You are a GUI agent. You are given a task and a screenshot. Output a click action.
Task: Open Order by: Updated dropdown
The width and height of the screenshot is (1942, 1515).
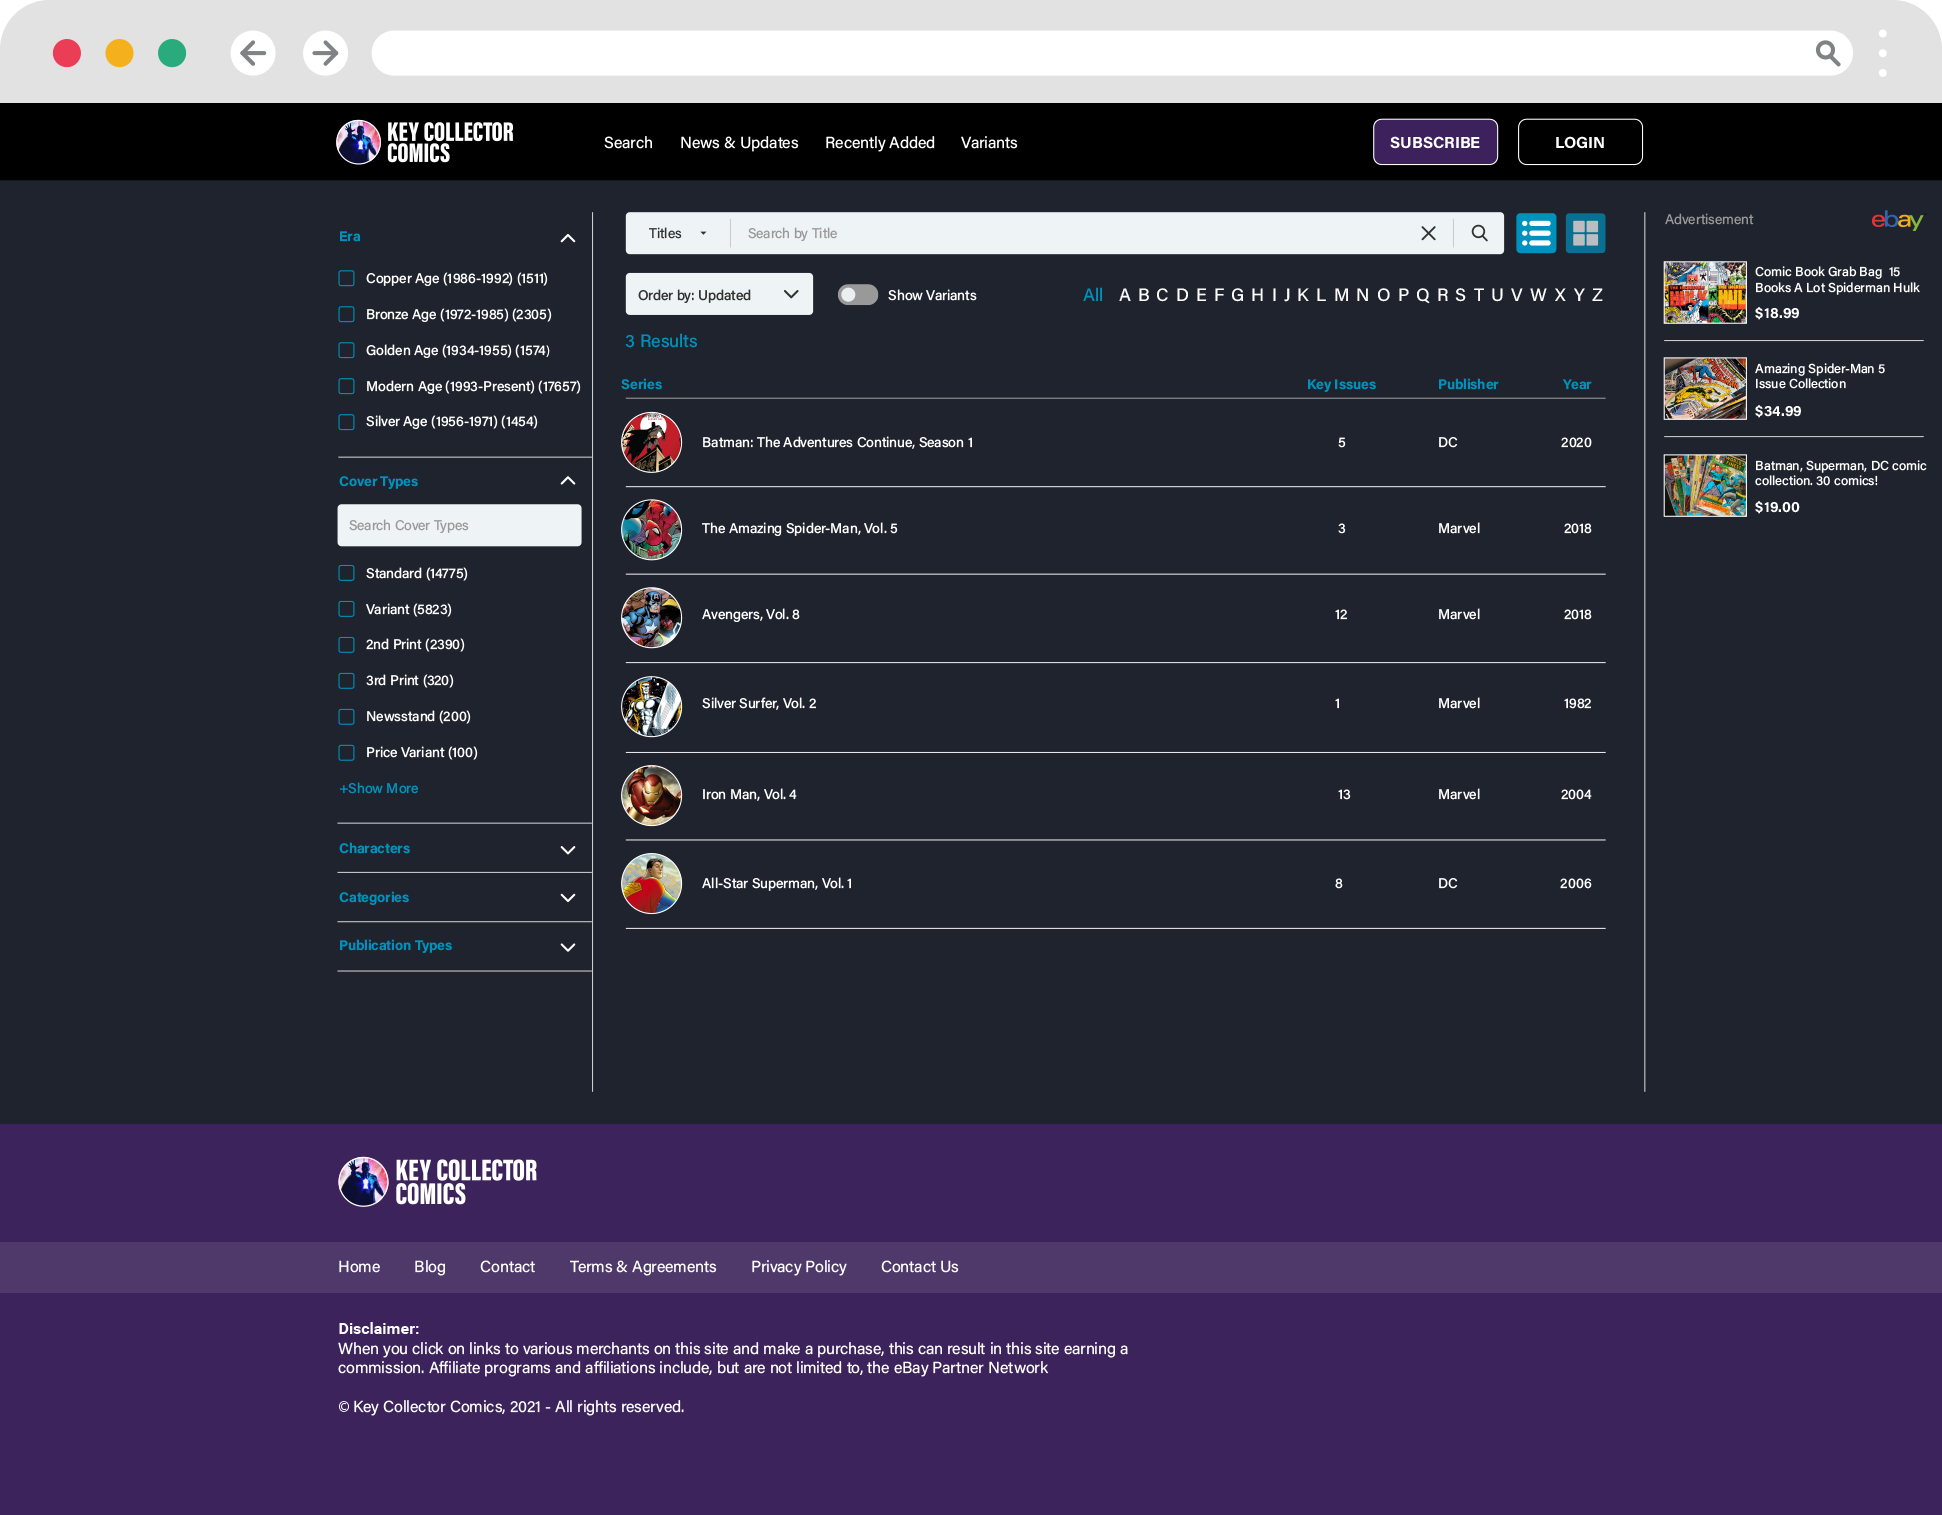(x=719, y=294)
